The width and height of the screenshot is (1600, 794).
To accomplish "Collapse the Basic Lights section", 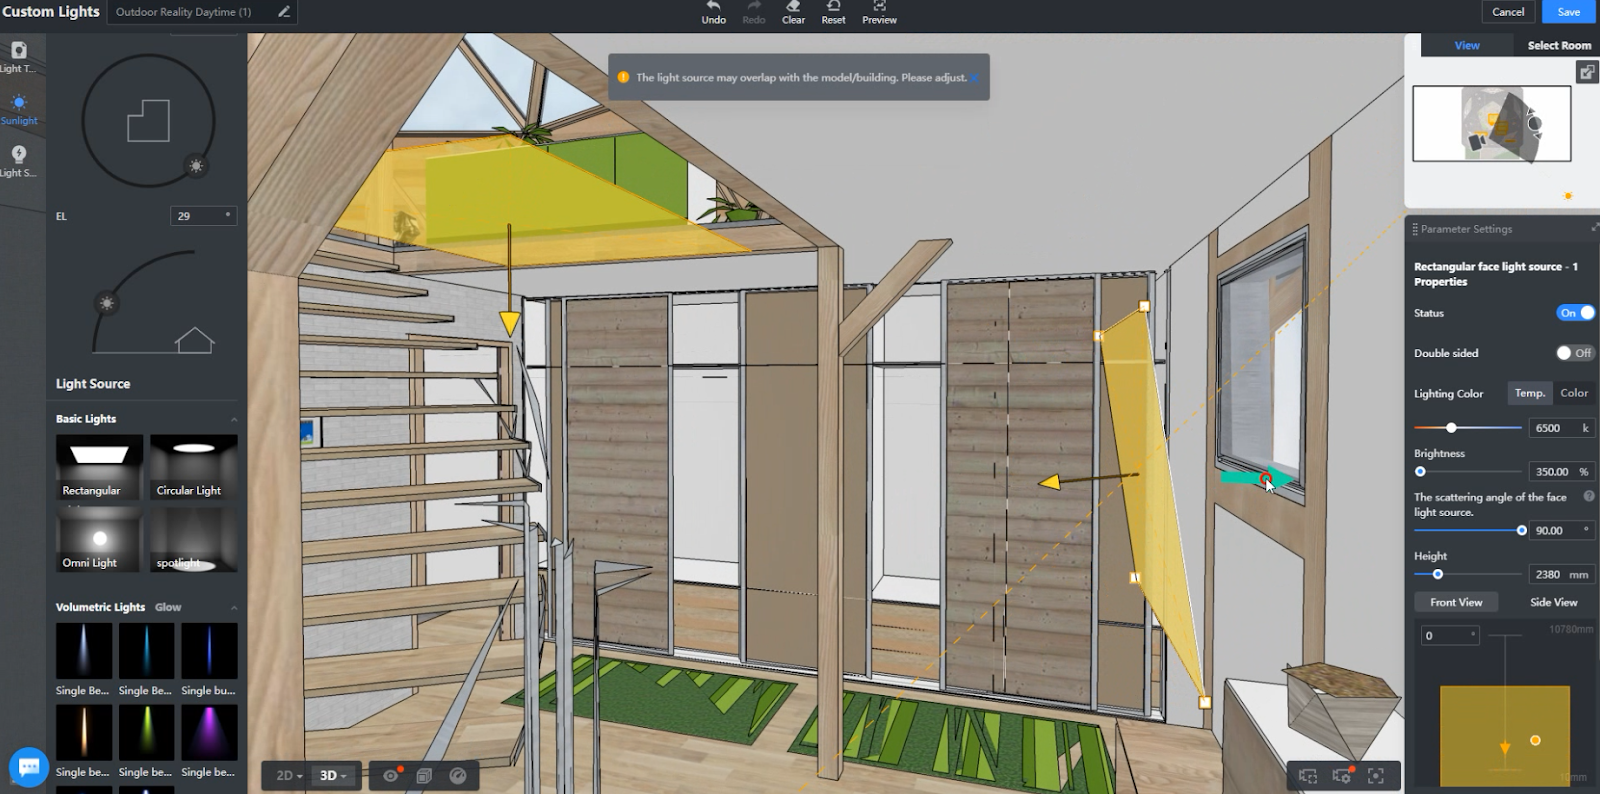I will [234, 419].
